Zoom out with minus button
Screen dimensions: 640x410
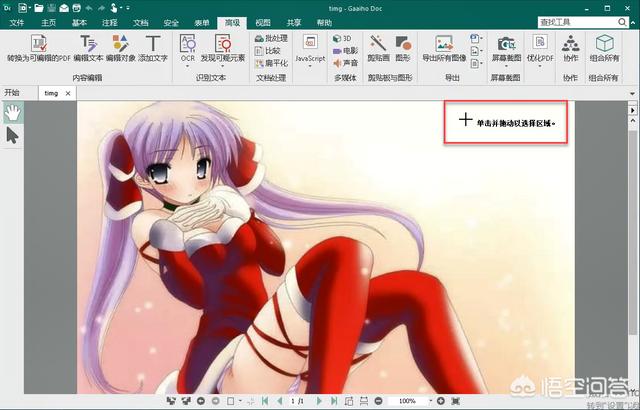coord(378,401)
